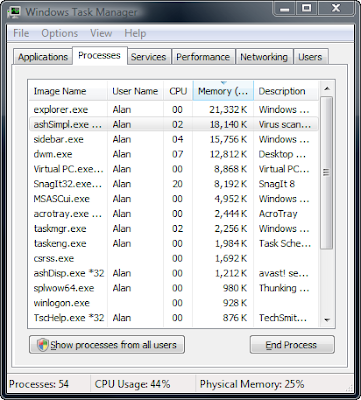The width and height of the screenshot is (361, 400).
Task: Sort by CPU column header
Action: 178,91
